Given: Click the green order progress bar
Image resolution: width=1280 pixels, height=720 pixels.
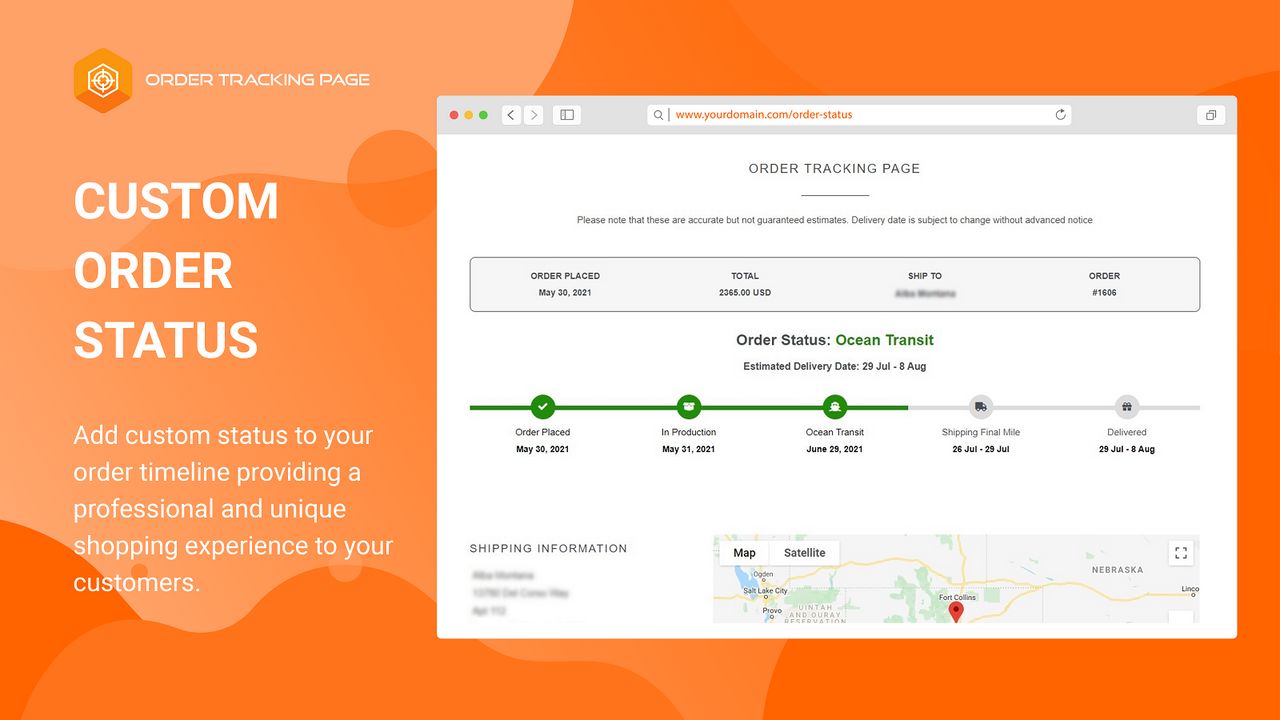Looking at the screenshot, I should coord(689,408).
